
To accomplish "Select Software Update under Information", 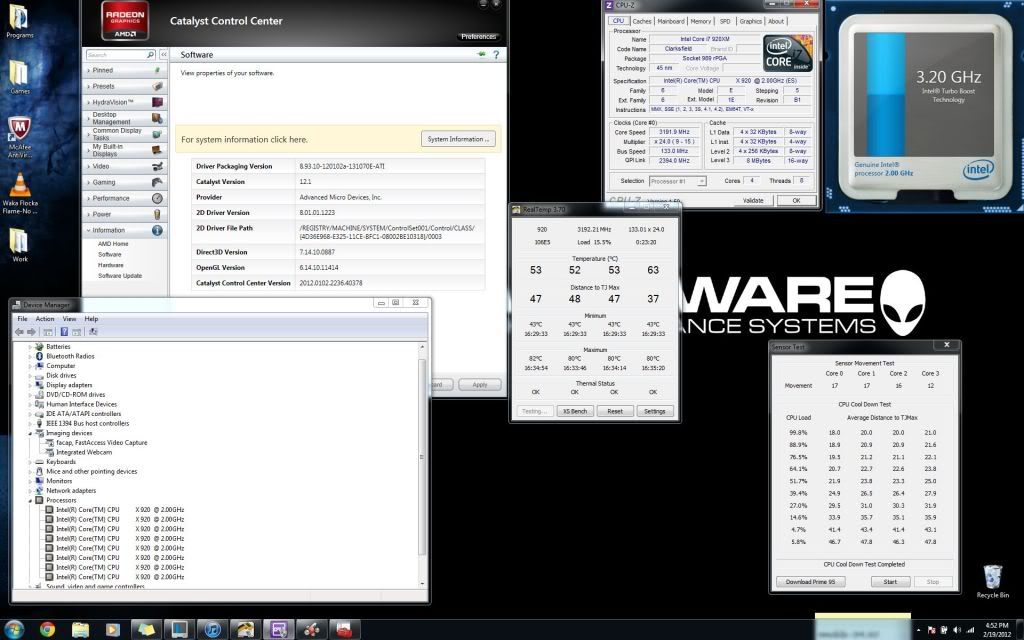I will tap(120, 276).
